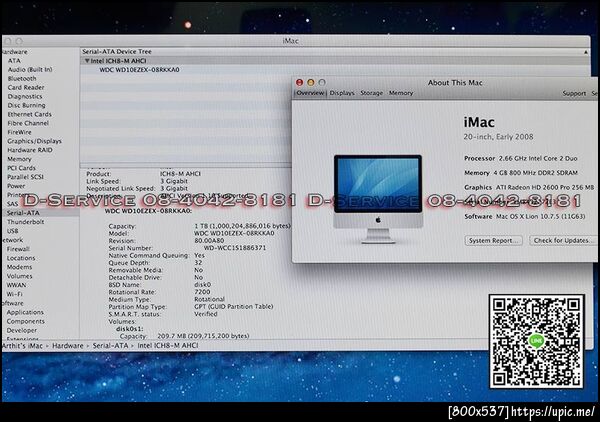
Task: Select Memory in the hardware sidebar
Action: click(x=19, y=159)
